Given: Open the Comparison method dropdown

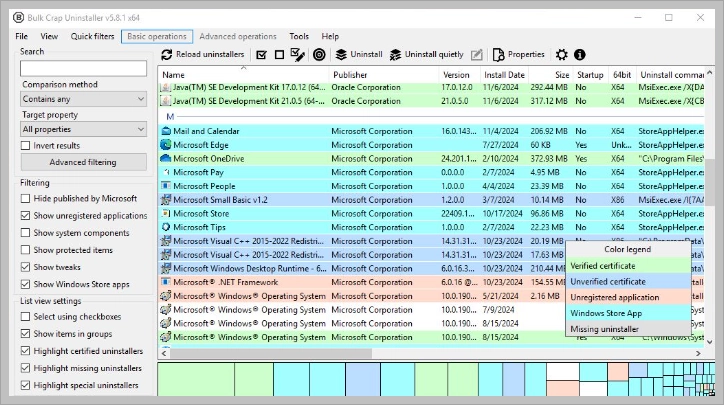Looking at the screenshot, I should pyautogui.click(x=84, y=99).
